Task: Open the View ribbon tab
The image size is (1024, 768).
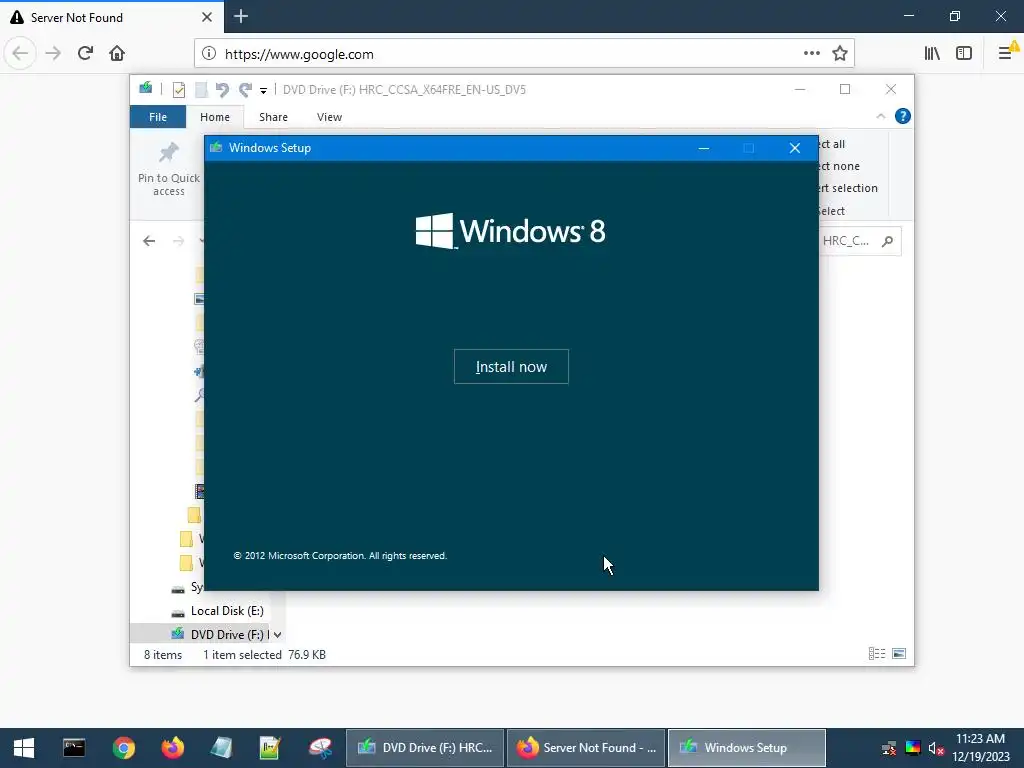Action: click(x=329, y=117)
